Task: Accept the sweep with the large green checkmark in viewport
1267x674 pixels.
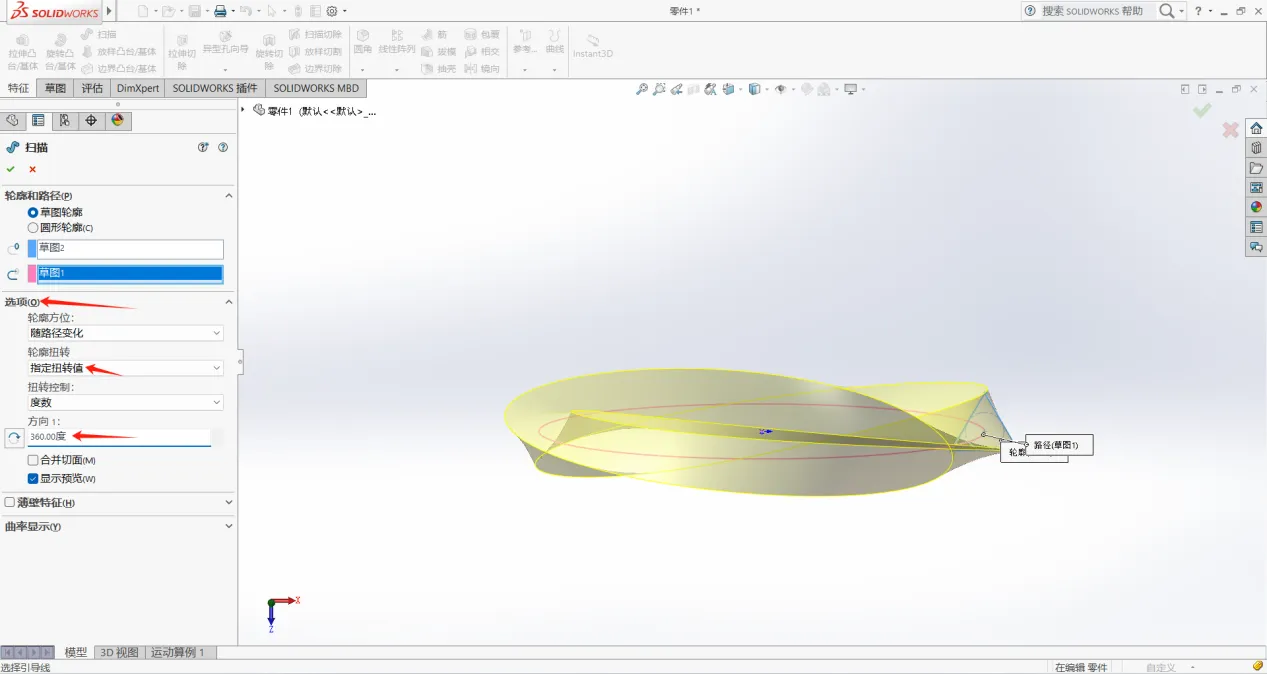Action: click(1202, 110)
